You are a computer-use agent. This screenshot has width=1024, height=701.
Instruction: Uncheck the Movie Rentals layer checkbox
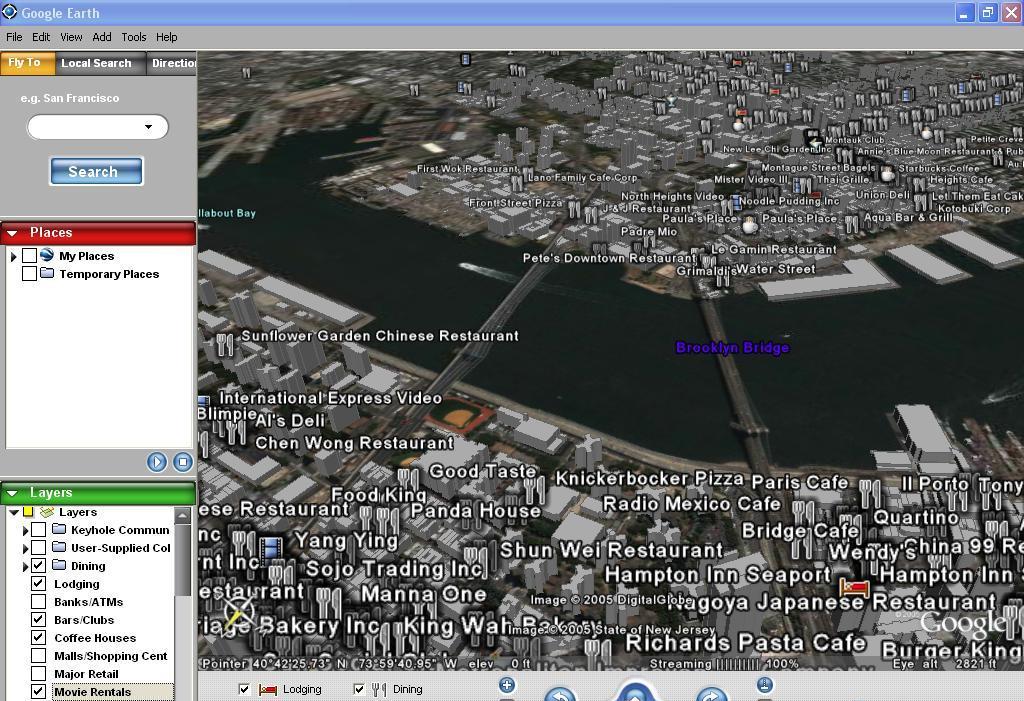tap(39, 691)
